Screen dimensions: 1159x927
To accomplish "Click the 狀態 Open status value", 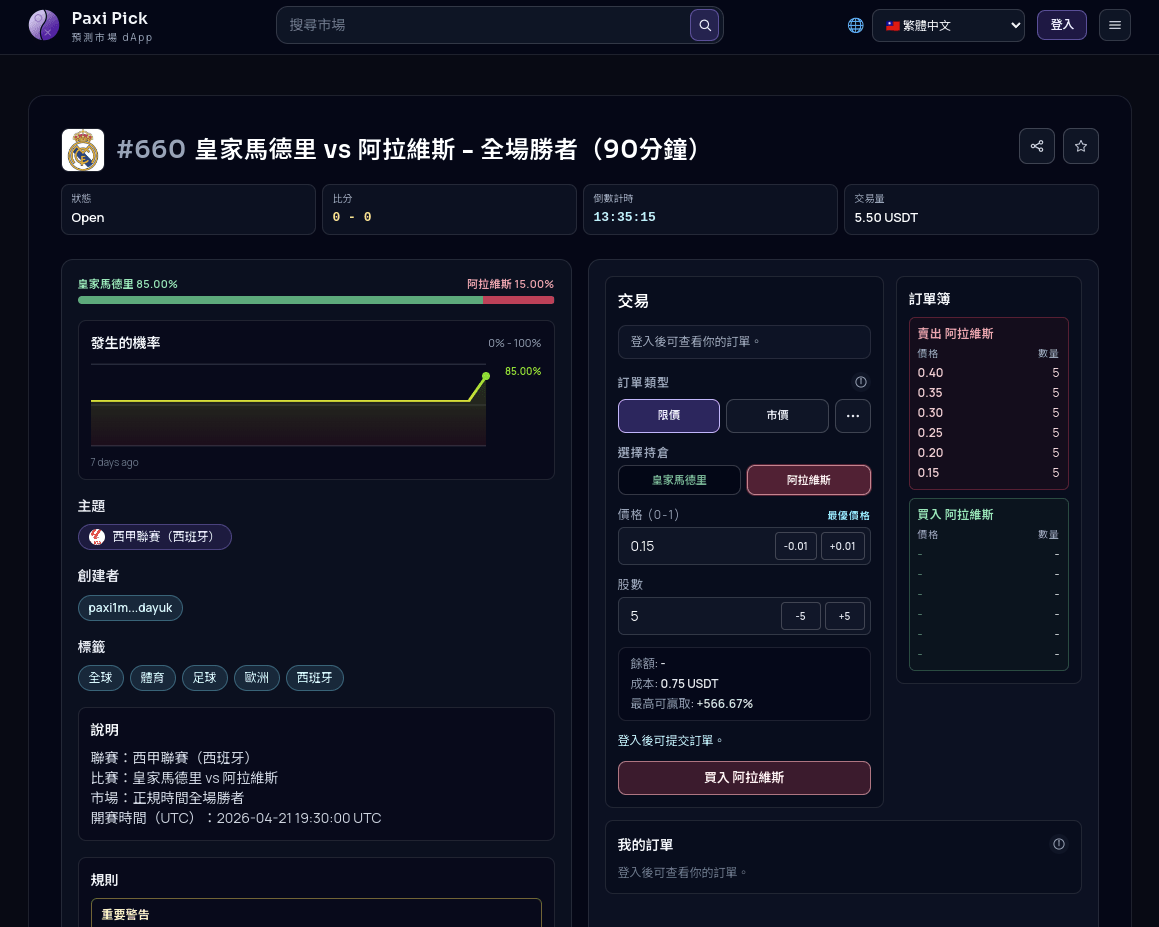I will tap(88, 217).
